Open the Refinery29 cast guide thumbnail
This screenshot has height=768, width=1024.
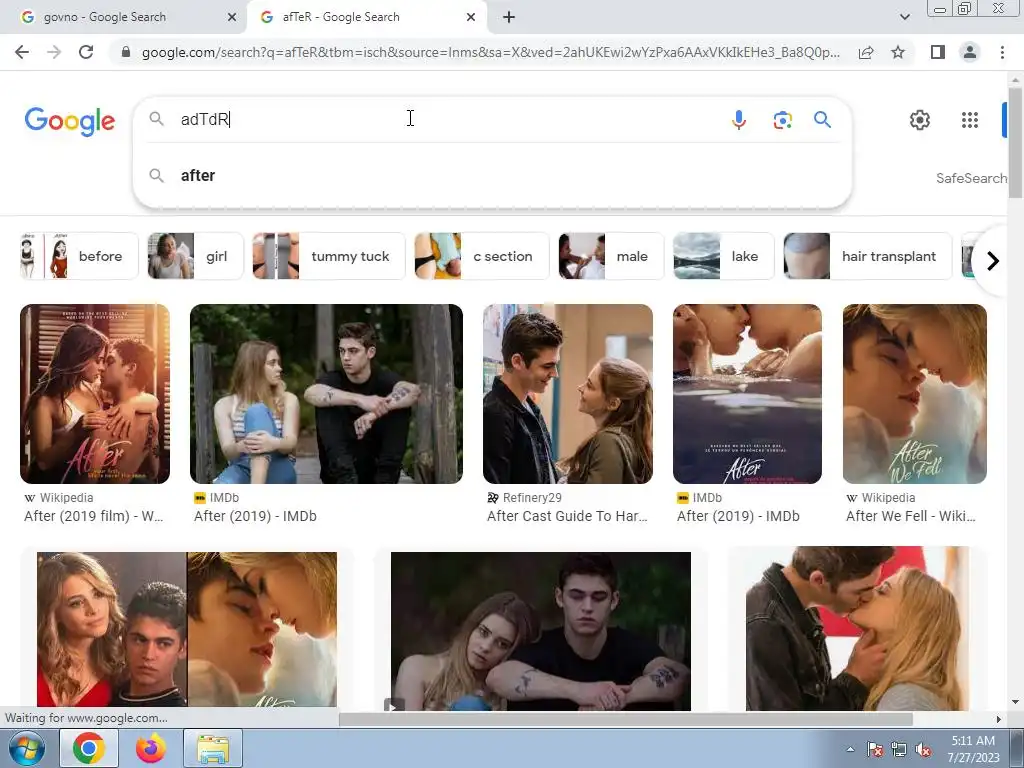(568, 394)
